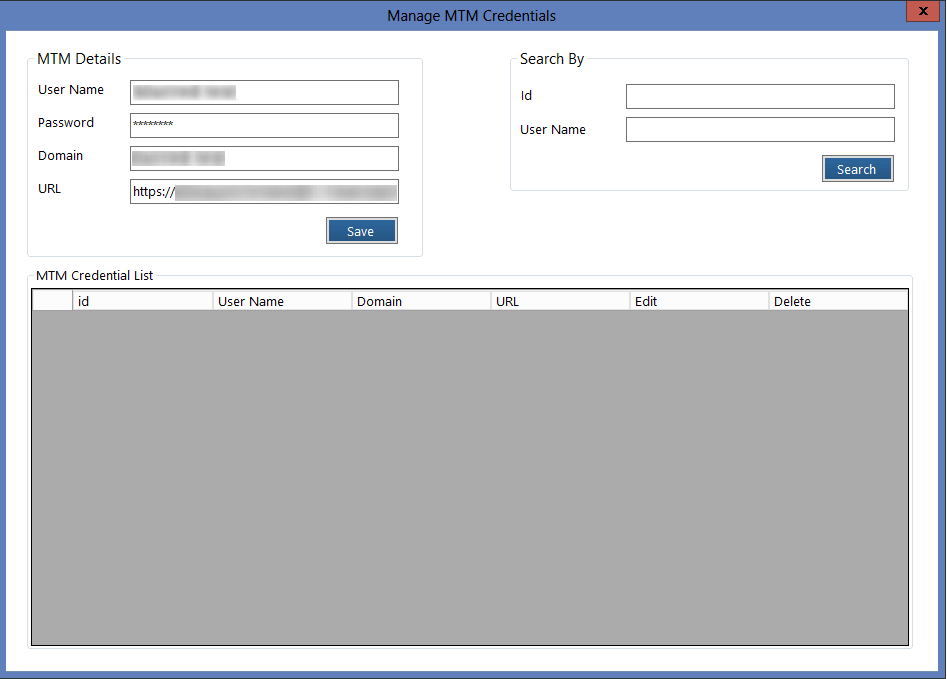The width and height of the screenshot is (947, 679).
Task: Click the Delete column header
Action: pyautogui.click(x=838, y=301)
